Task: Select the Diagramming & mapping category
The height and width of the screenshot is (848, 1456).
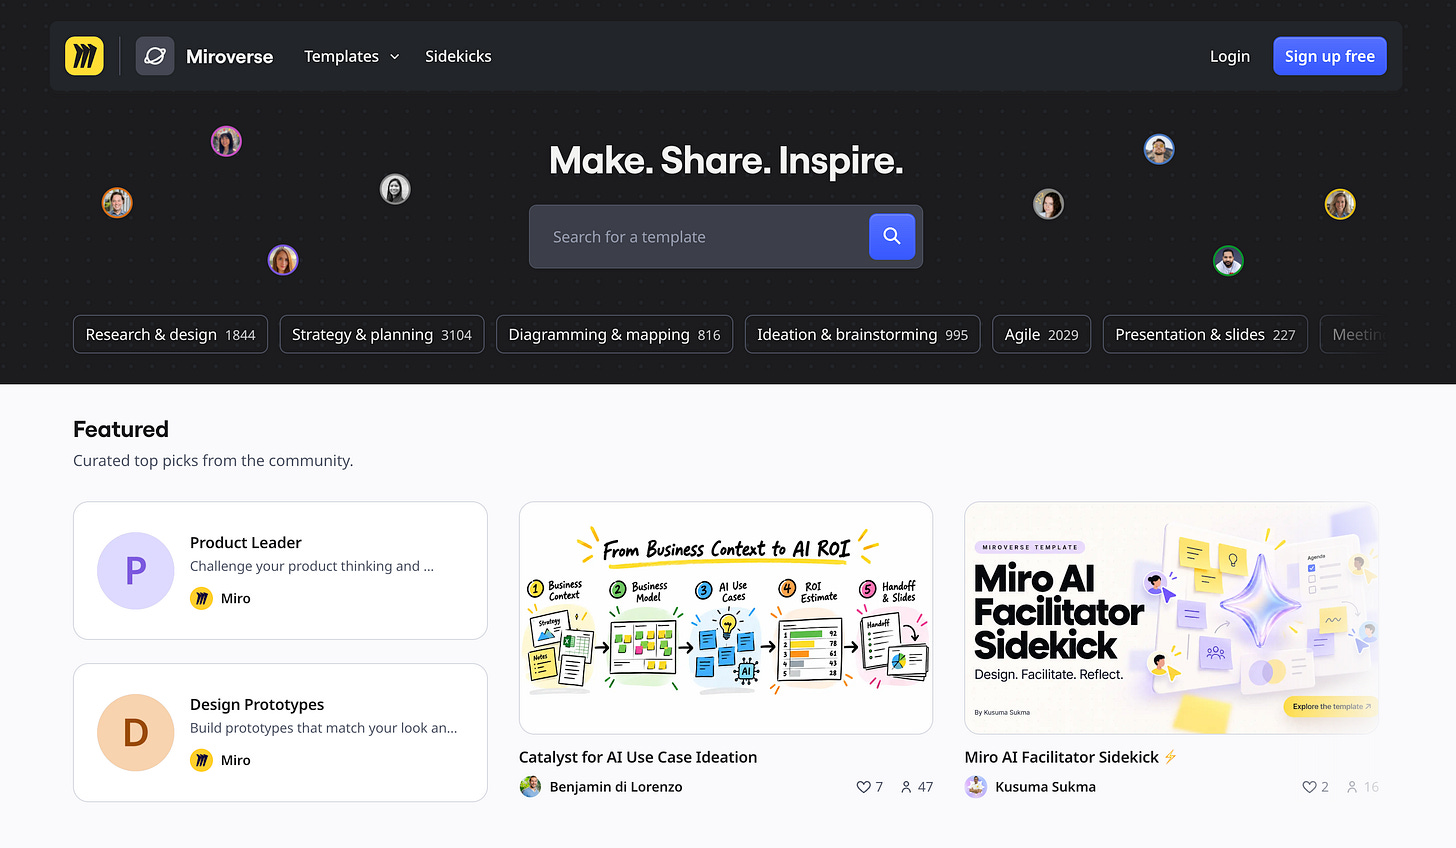Action: point(615,334)
